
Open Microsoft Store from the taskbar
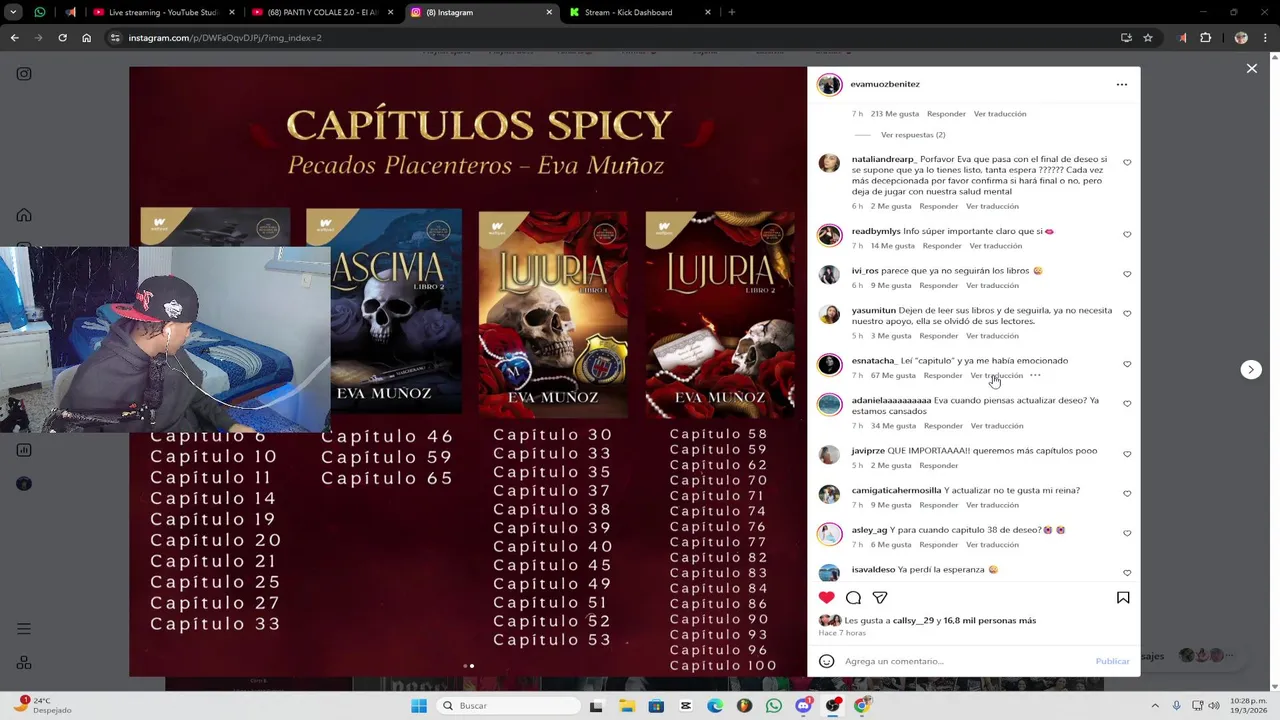tap(656, 706)
